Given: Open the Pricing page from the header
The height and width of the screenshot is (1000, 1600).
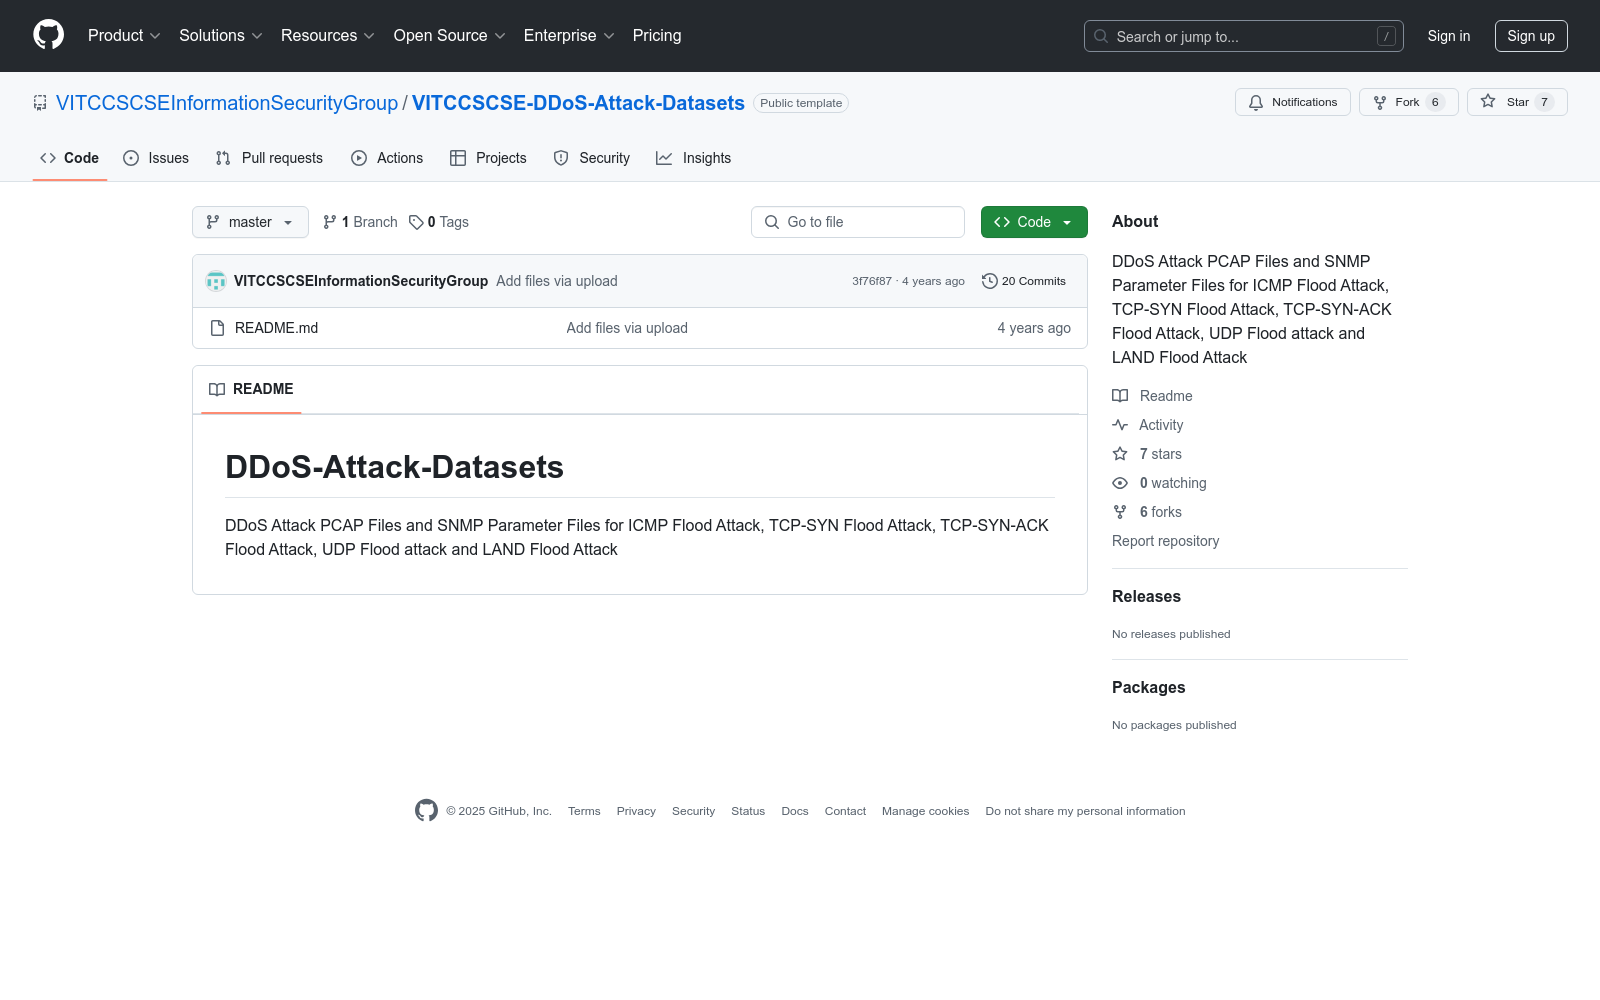Looking at the screenshot, I should (x=657, y=36).
